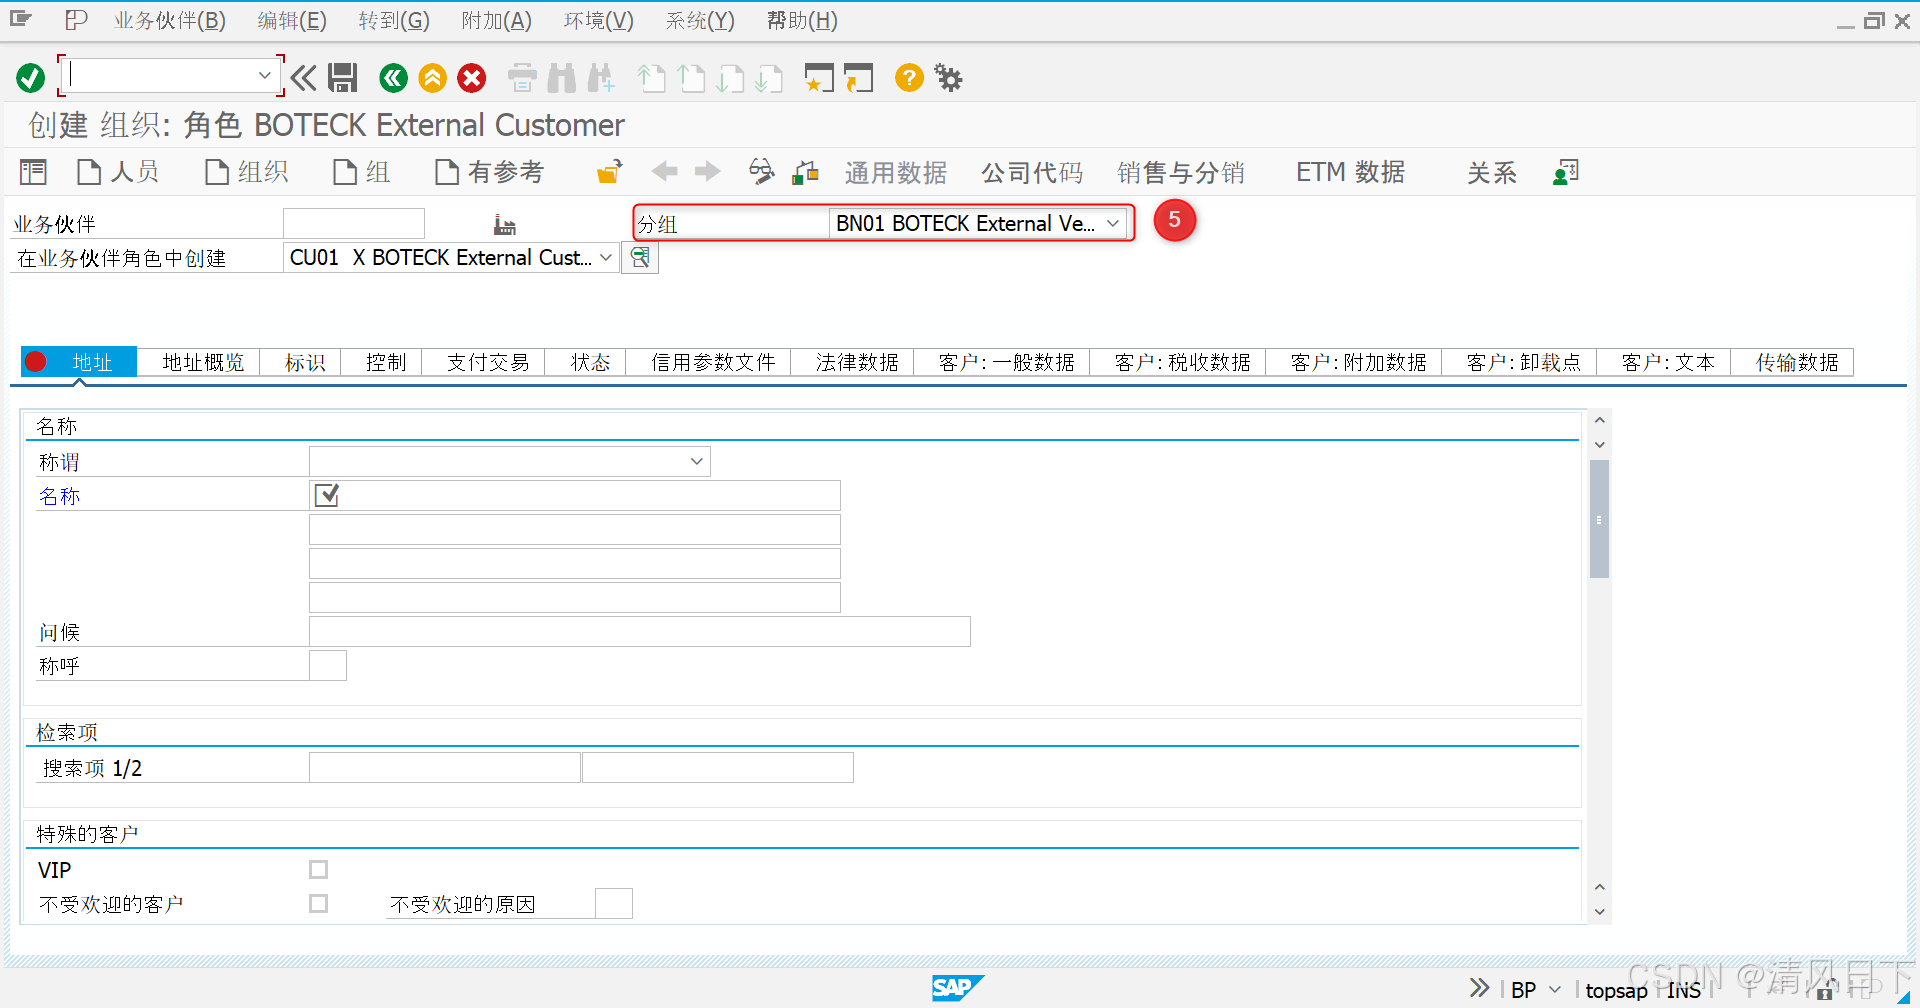Click the Help question mark icon
This screenshot has height=1008, width=1920.
(x=908, y=78)
